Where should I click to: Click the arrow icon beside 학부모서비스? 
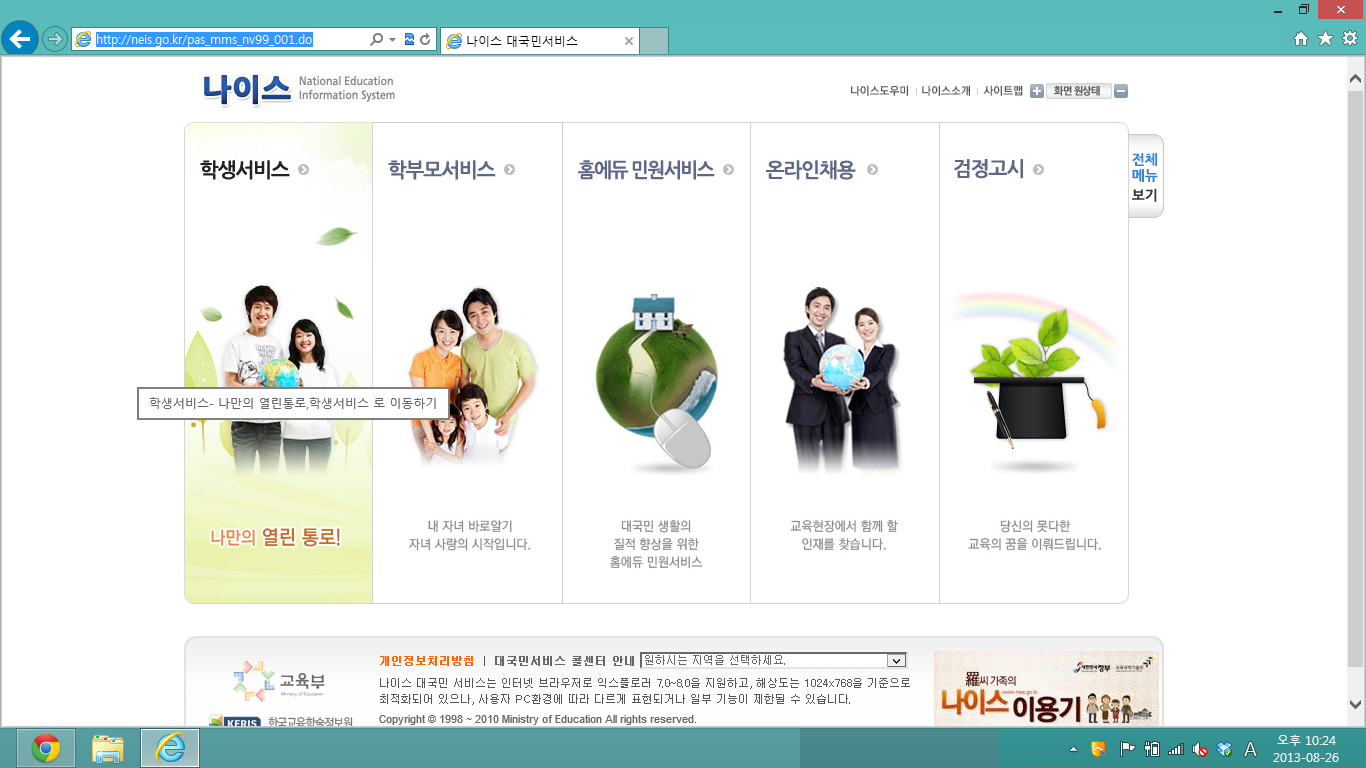click(x=510, y=170)
